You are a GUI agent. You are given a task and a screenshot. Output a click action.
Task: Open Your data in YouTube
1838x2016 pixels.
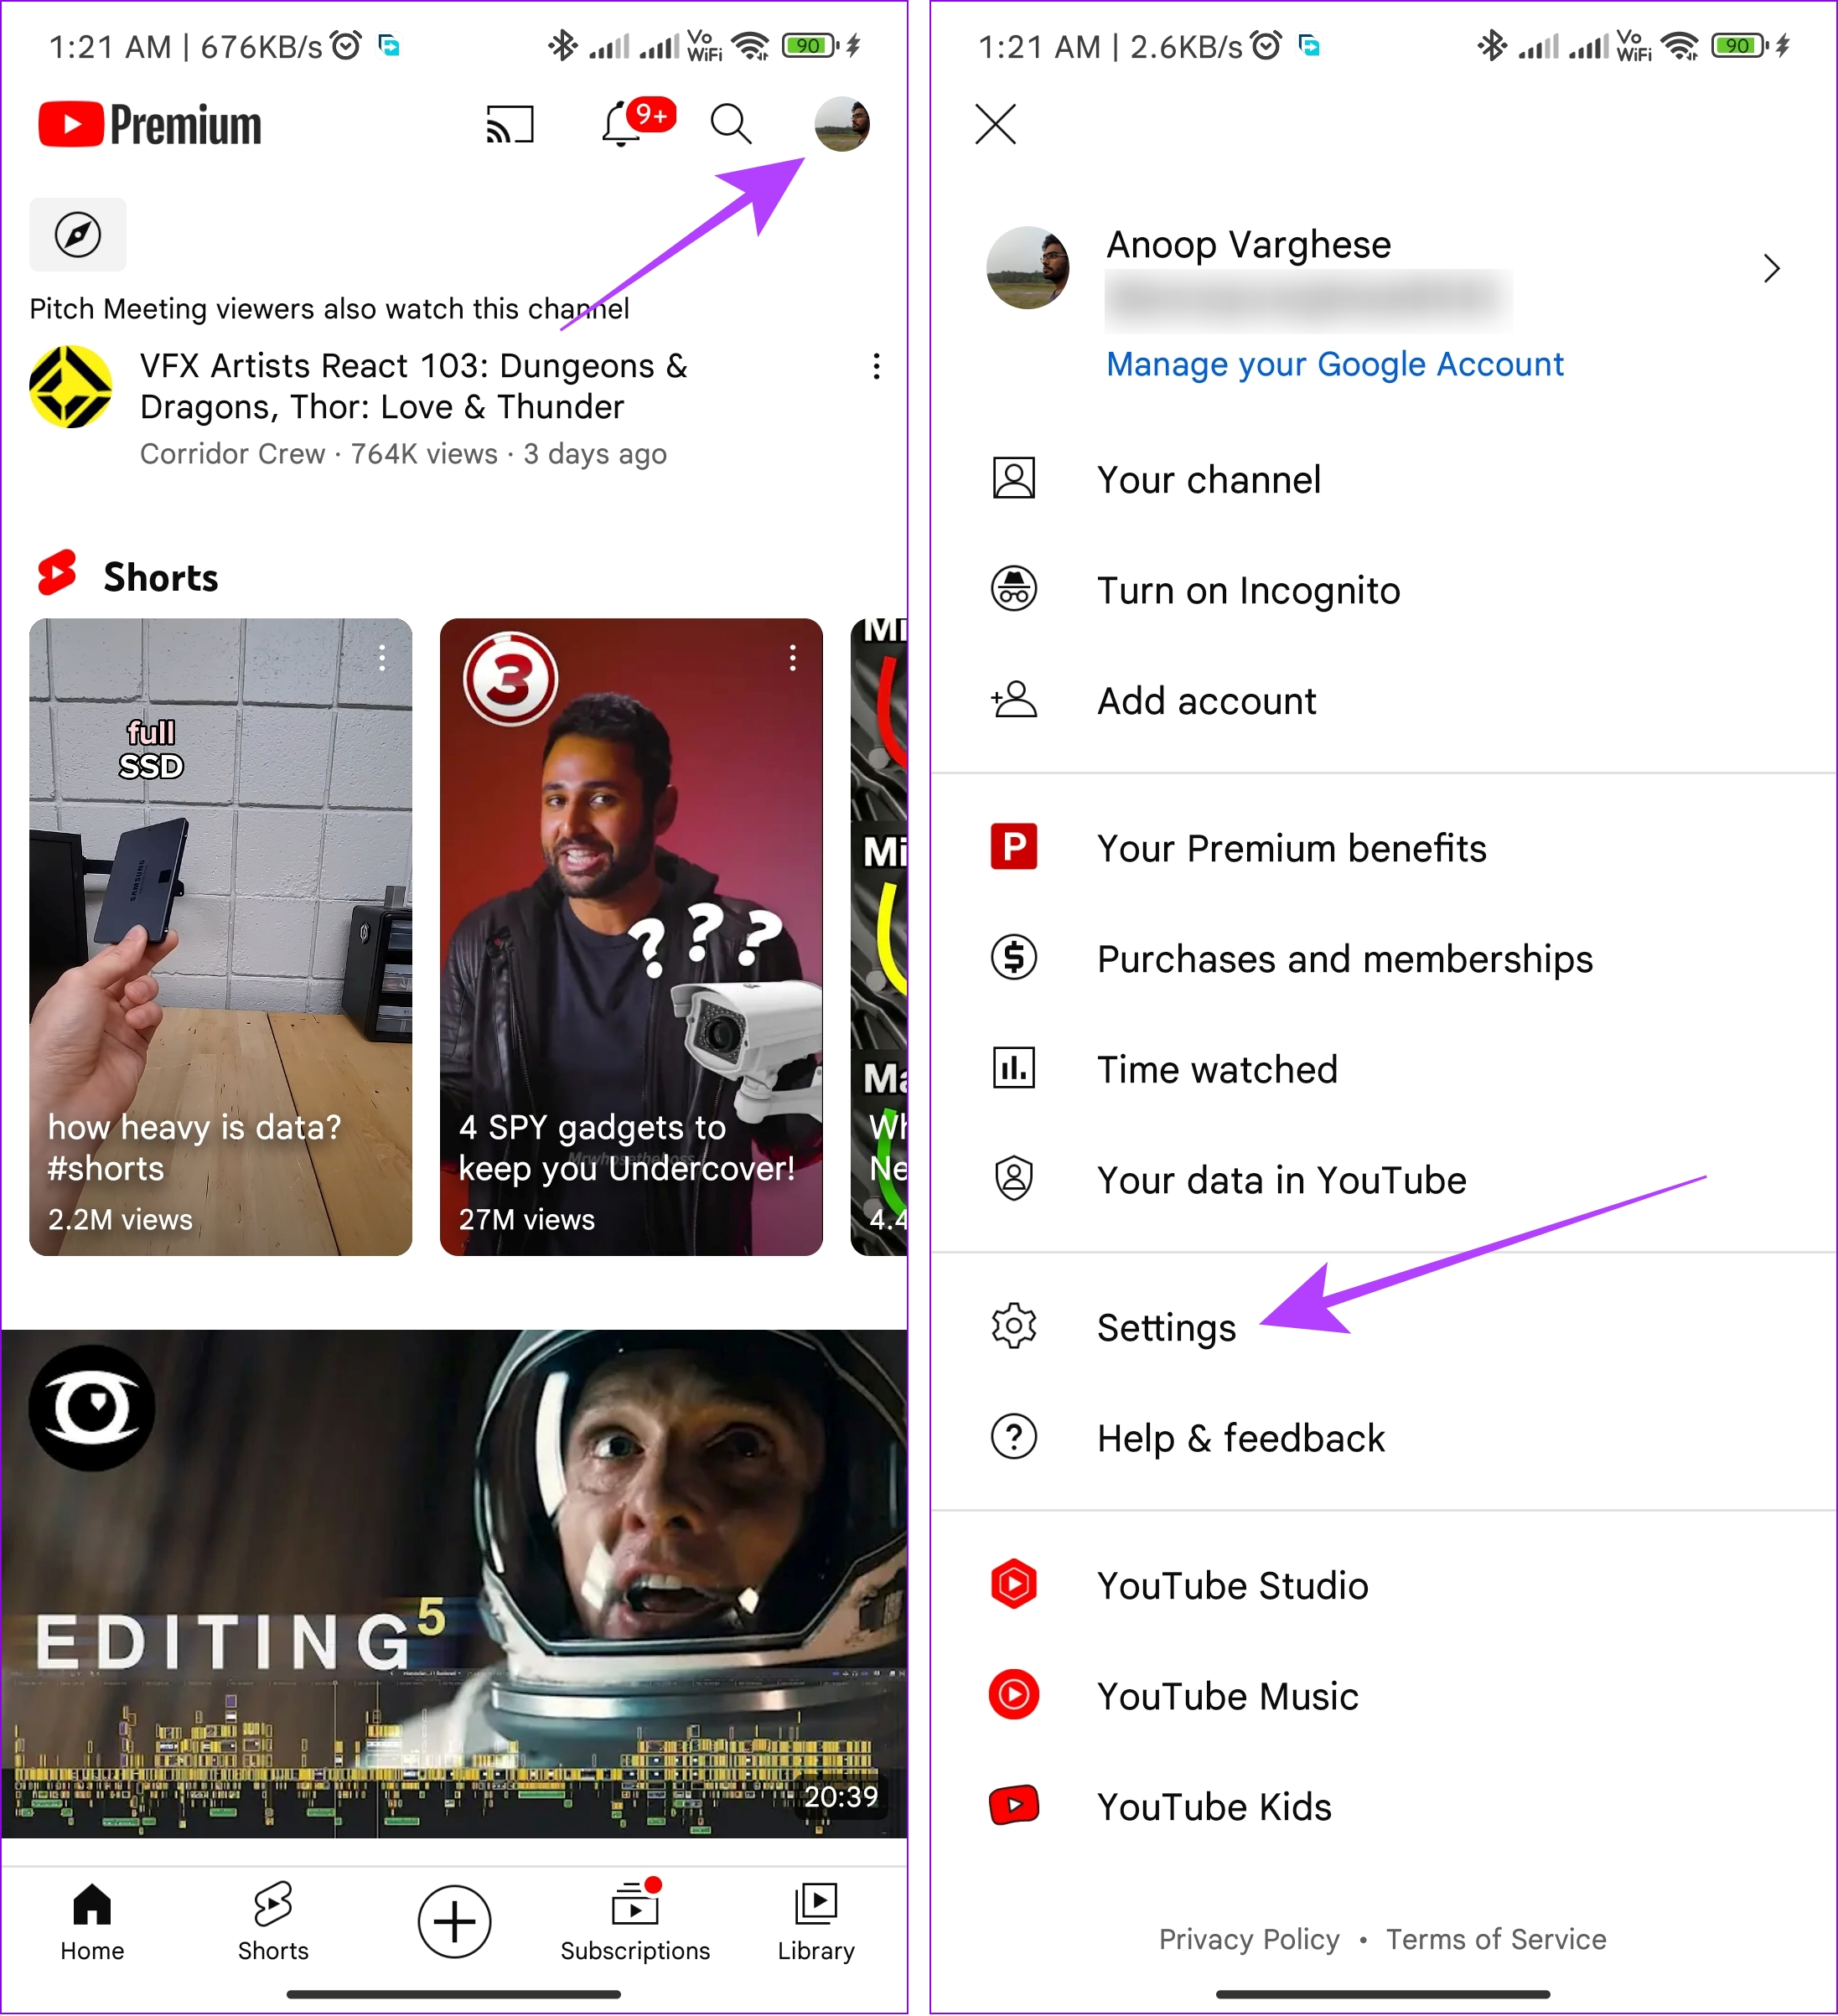pyautogui.click(x=1383, y=1180)
